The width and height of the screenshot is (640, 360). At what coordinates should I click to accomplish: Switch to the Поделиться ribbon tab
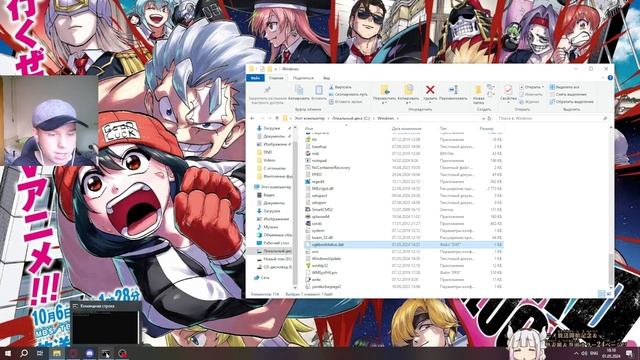coord(303,78)
